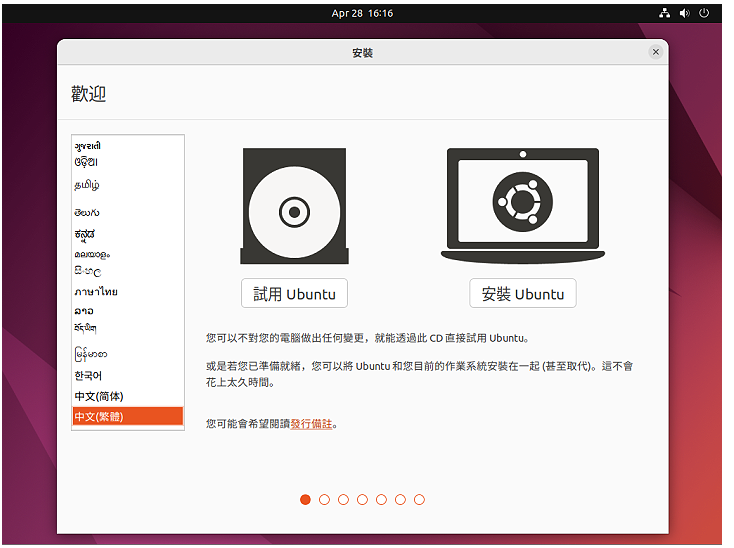Image resolution: width=734 pixels, height=548 pixels.
Task: Click the 試用 Ubuntu button
Action: (294, 293)
